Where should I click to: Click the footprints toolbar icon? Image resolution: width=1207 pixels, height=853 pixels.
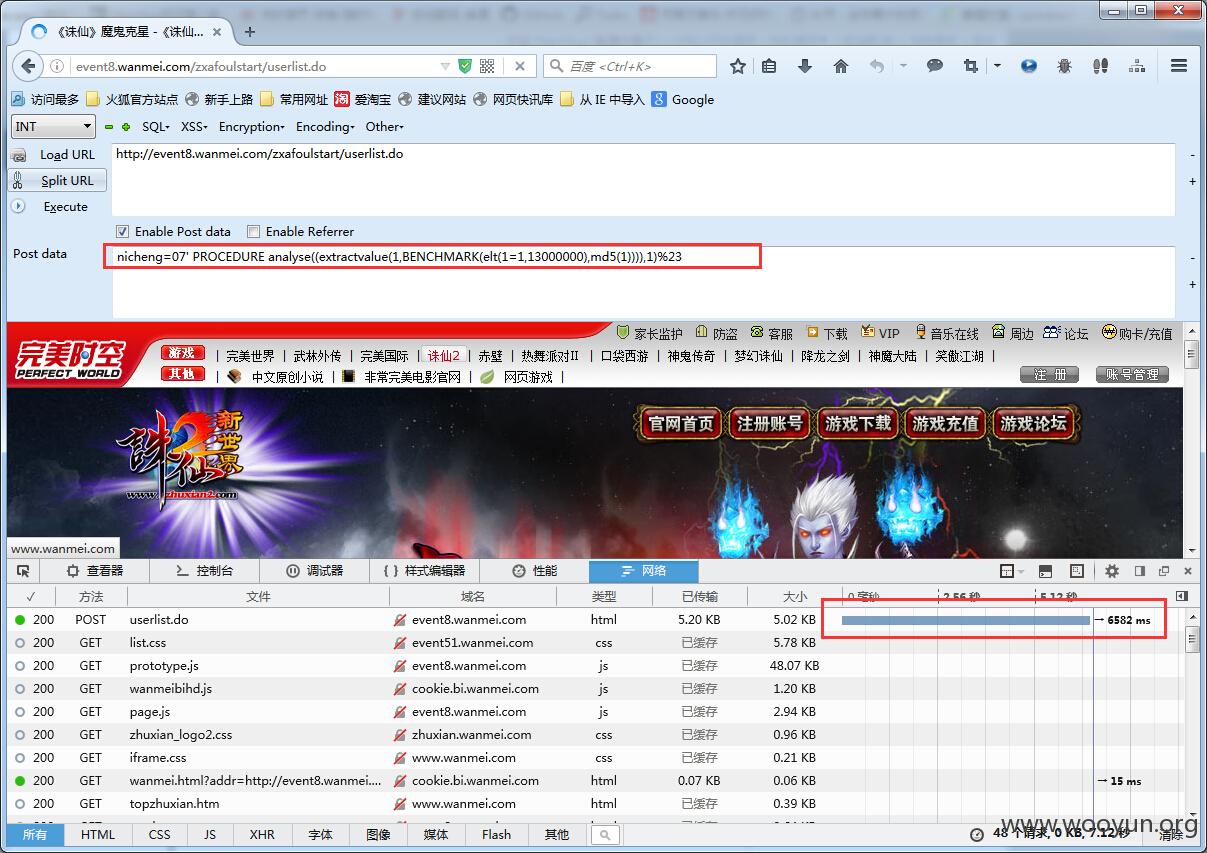coord(1101,66)
